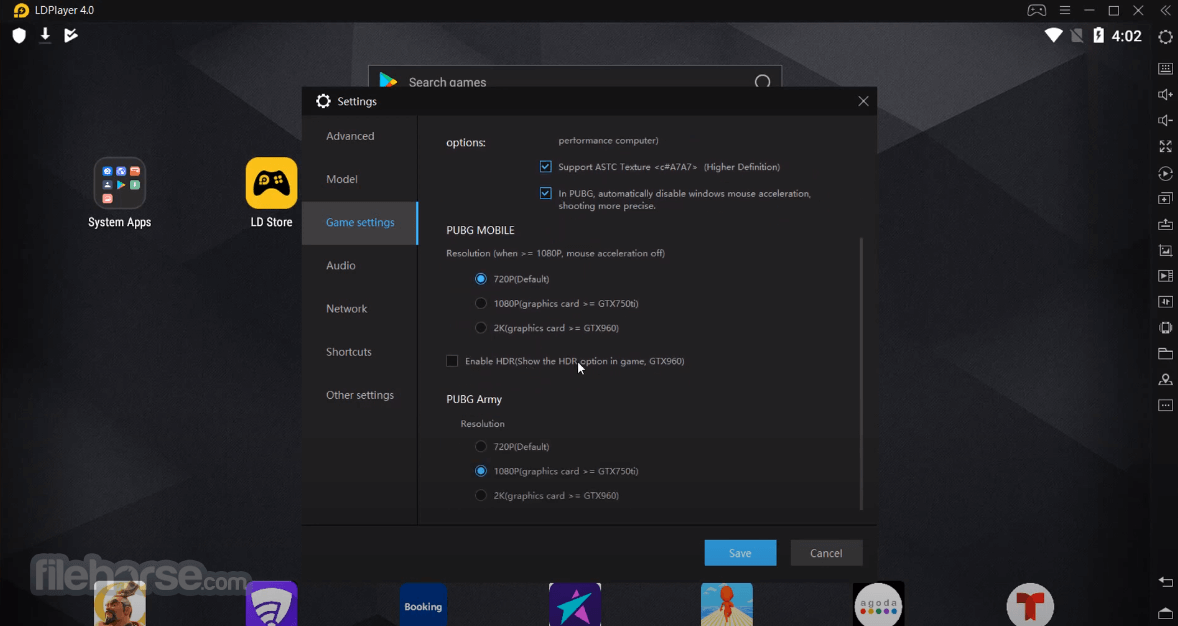The height and width of the screenshot is (626, 1178).
Task: Open the video recorder icon
Action: pos(1165,276)
